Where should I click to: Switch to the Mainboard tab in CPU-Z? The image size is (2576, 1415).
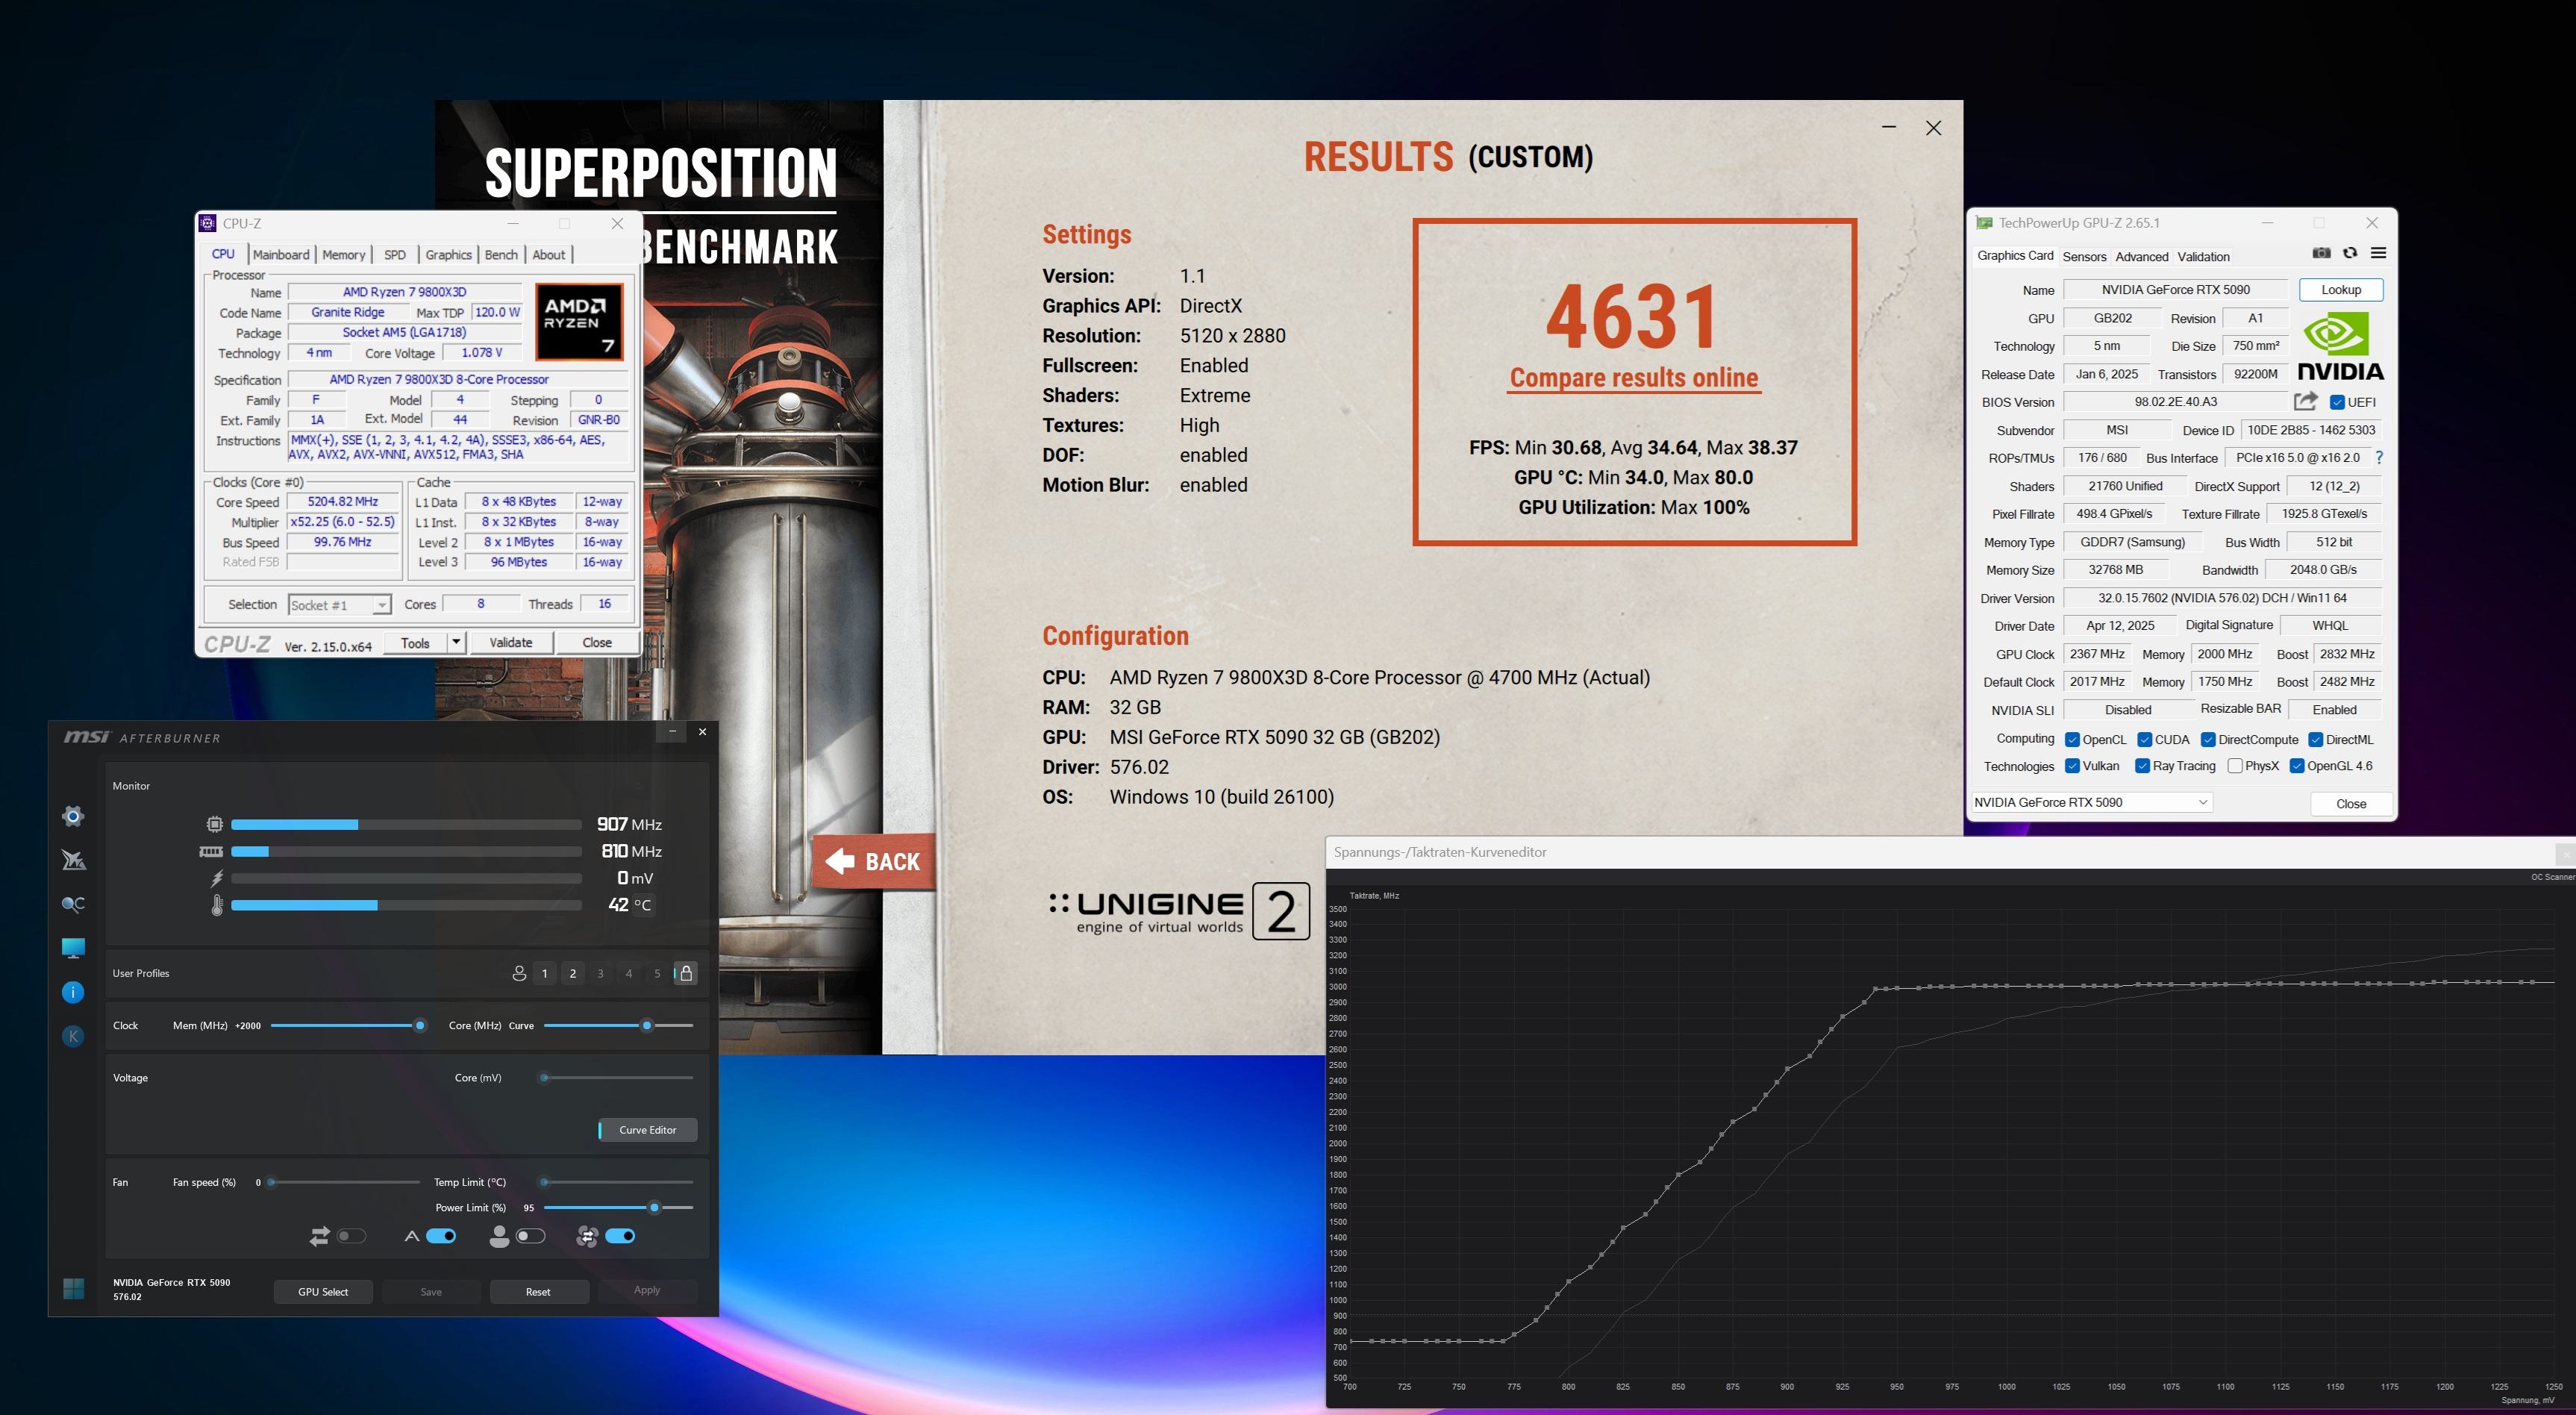(x=281, y=255)
